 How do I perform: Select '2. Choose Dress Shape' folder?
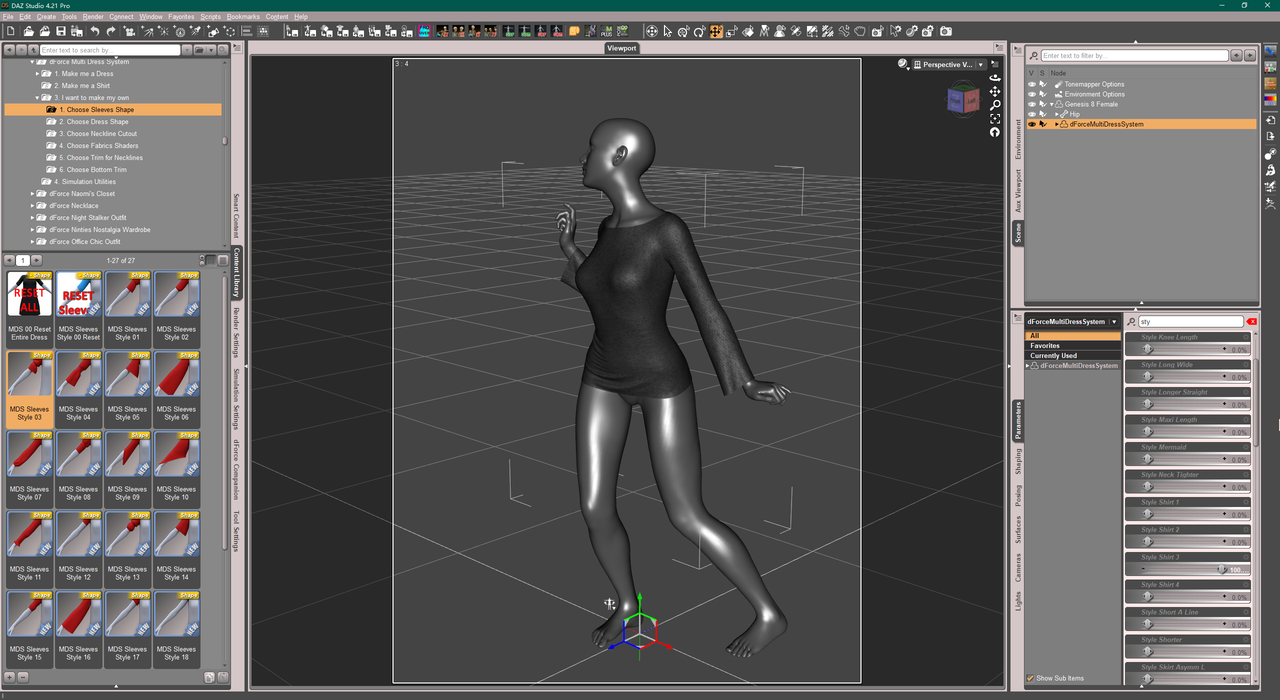point(94,121)
